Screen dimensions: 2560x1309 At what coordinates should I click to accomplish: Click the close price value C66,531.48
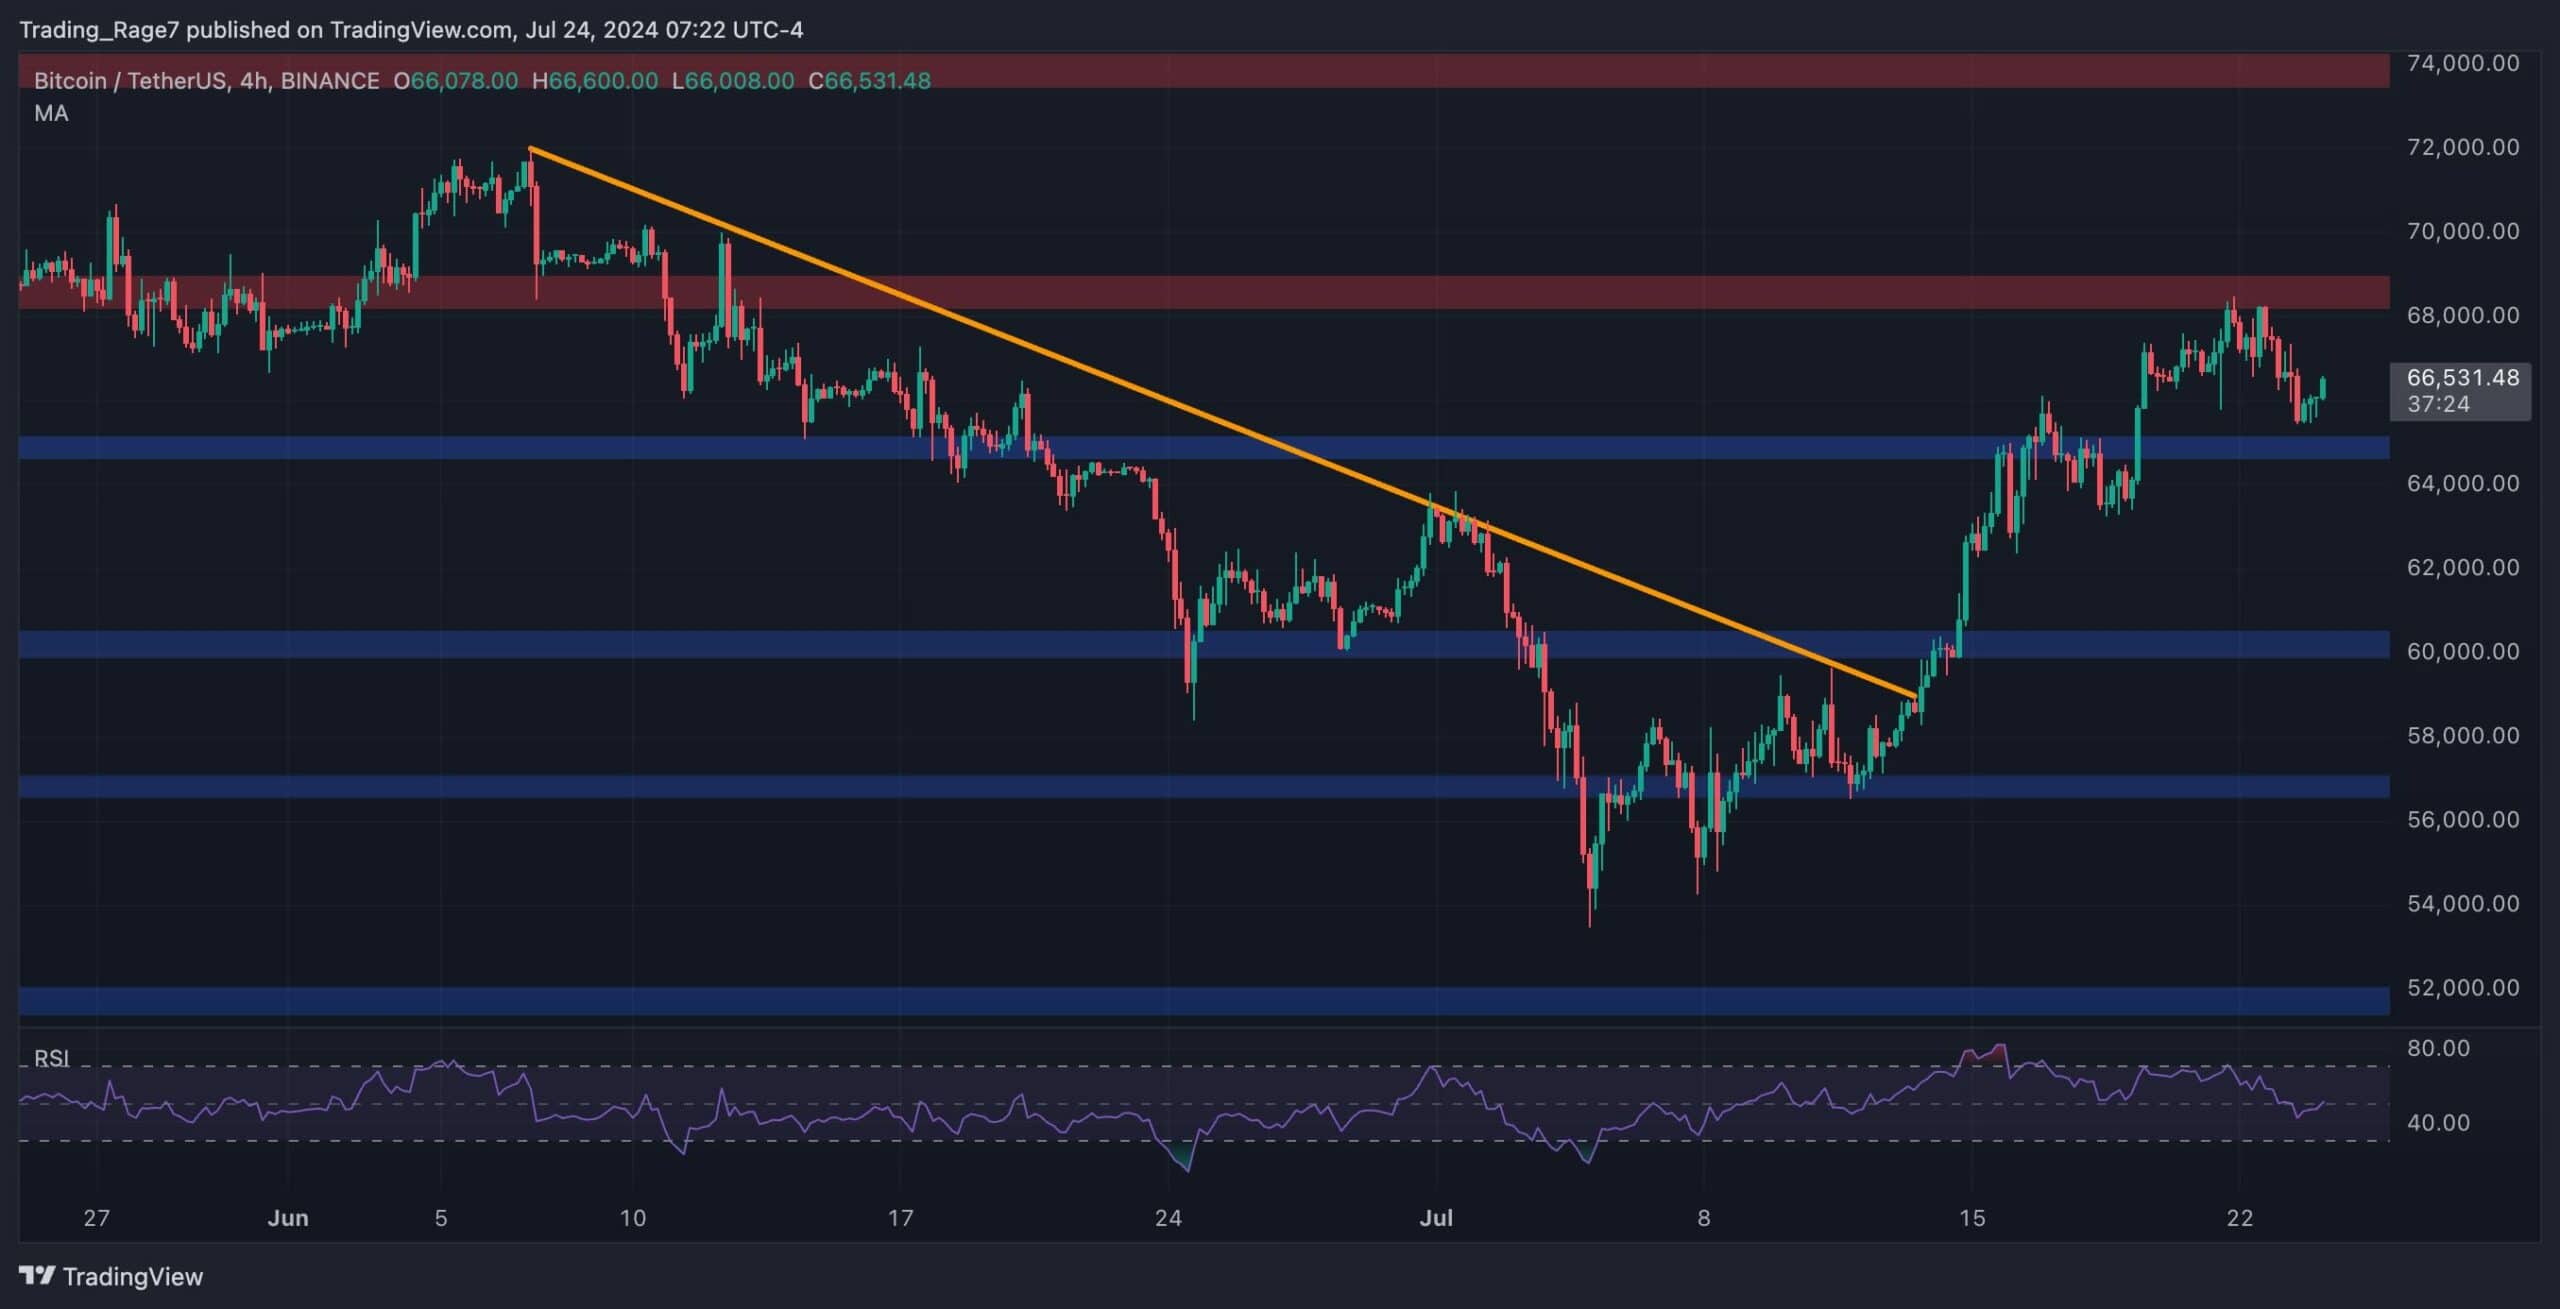869,81
